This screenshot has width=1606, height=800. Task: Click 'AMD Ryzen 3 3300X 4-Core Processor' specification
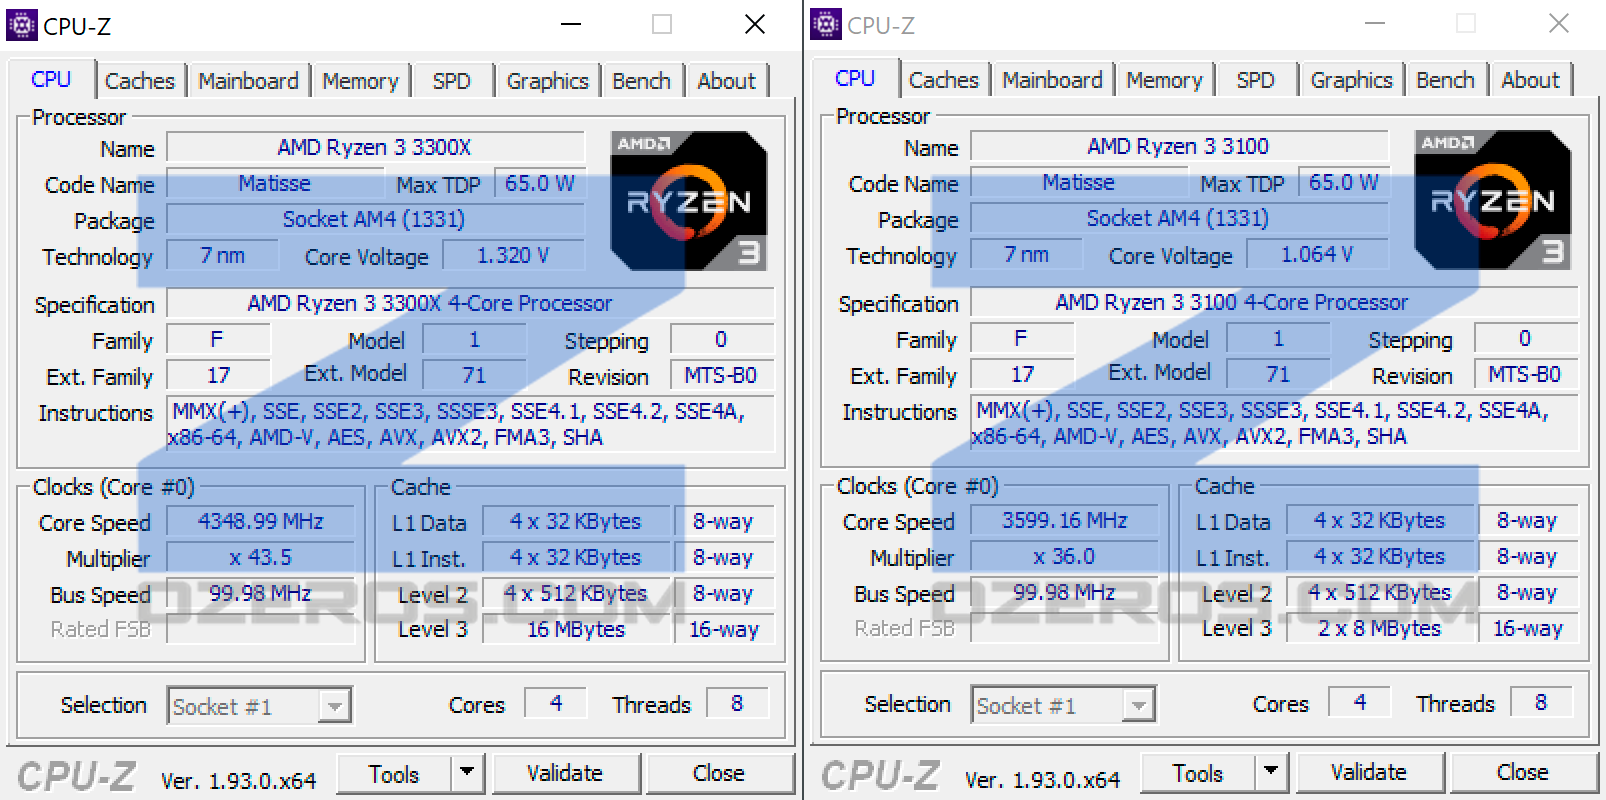coord(471,304)
